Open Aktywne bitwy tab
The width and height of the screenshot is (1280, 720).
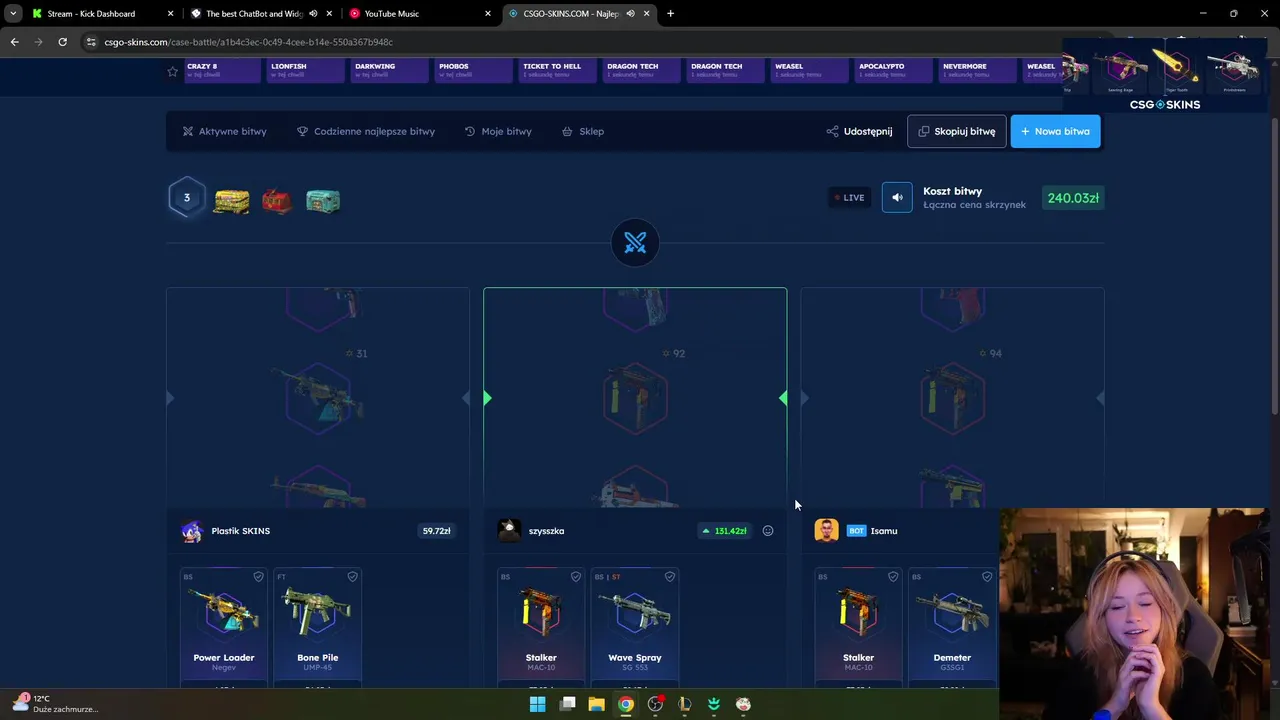coord(224,131)
